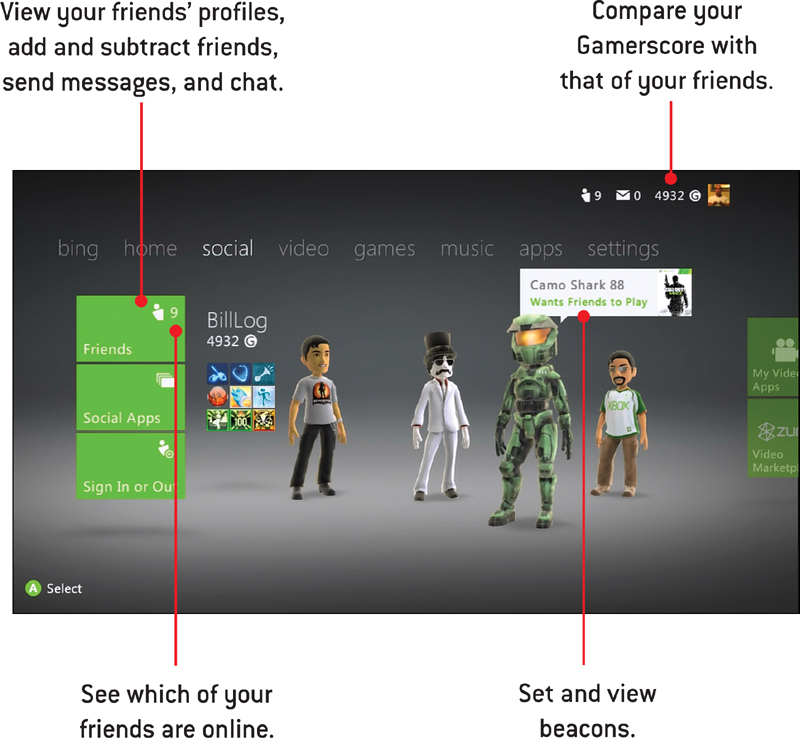Select the music tab

click(467, 249)
